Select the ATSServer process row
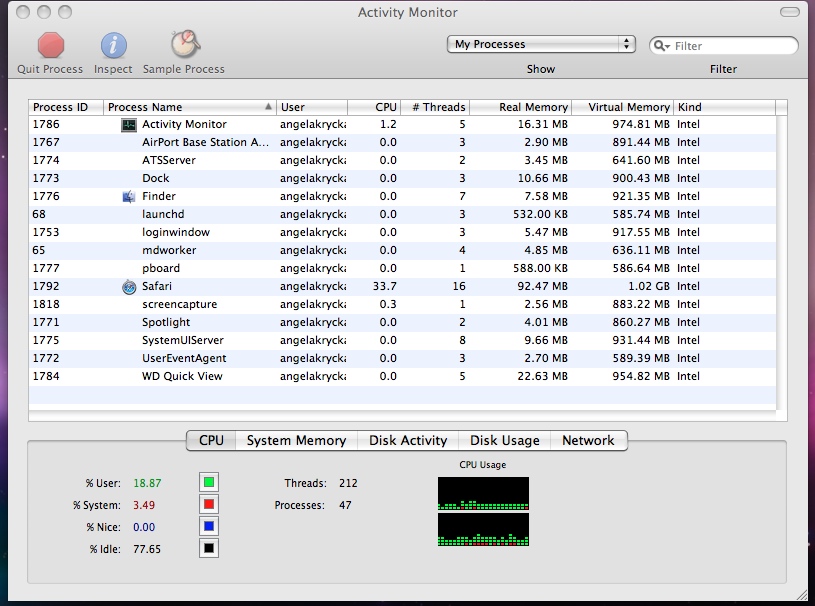This screenshot has height=606, width=815. (402, 161)
